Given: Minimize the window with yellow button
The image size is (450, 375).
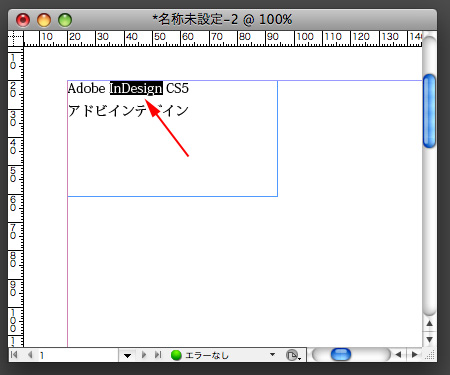Looking at the screenshot, I should (44, 20).
